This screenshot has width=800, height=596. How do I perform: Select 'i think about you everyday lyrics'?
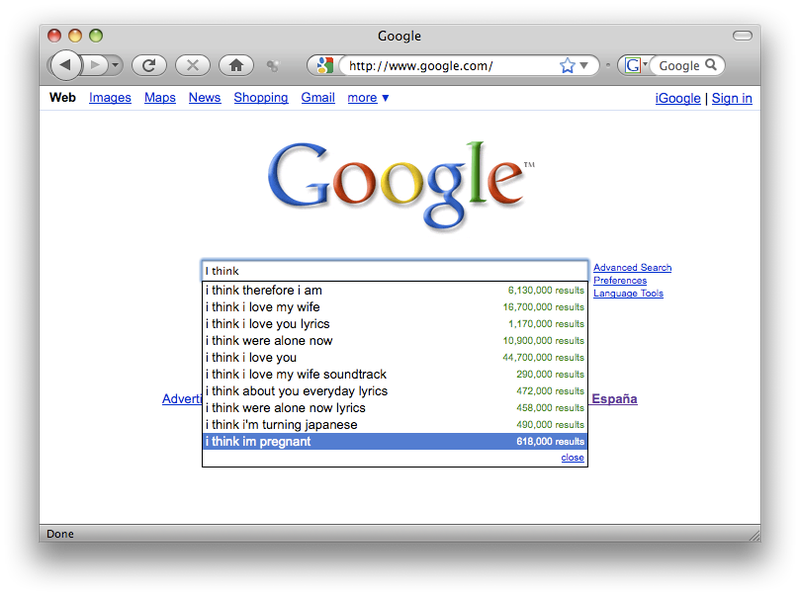pyautogui.click(x=395, y=391)
